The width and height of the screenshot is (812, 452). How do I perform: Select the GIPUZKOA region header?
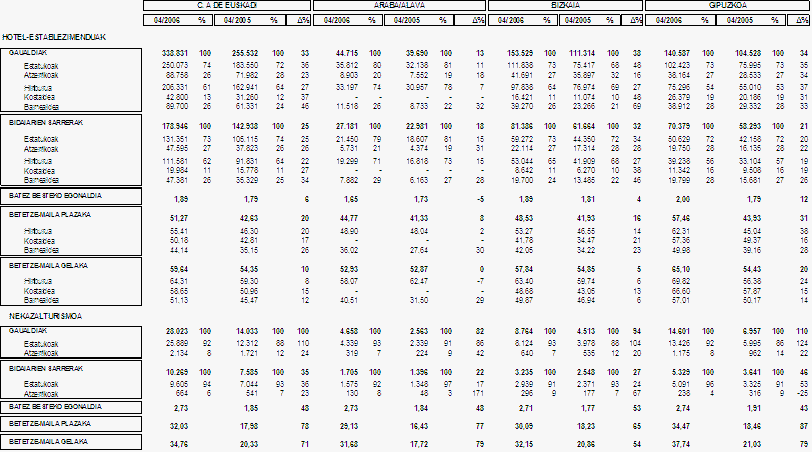[x=728, y=5]
